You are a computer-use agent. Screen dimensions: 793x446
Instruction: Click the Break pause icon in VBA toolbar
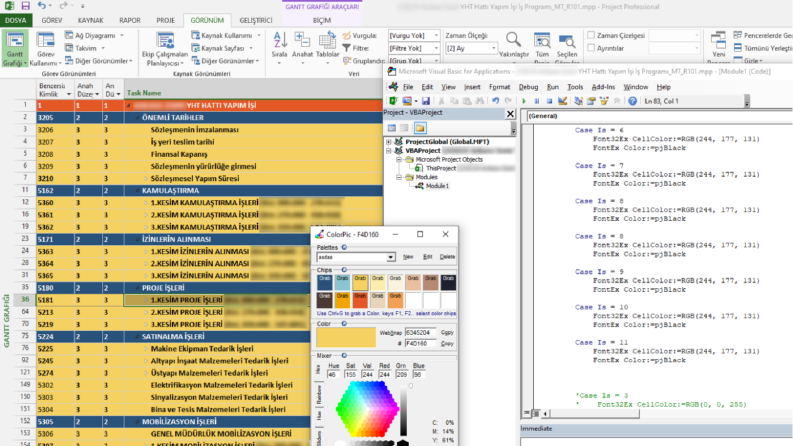pos(537,101)
